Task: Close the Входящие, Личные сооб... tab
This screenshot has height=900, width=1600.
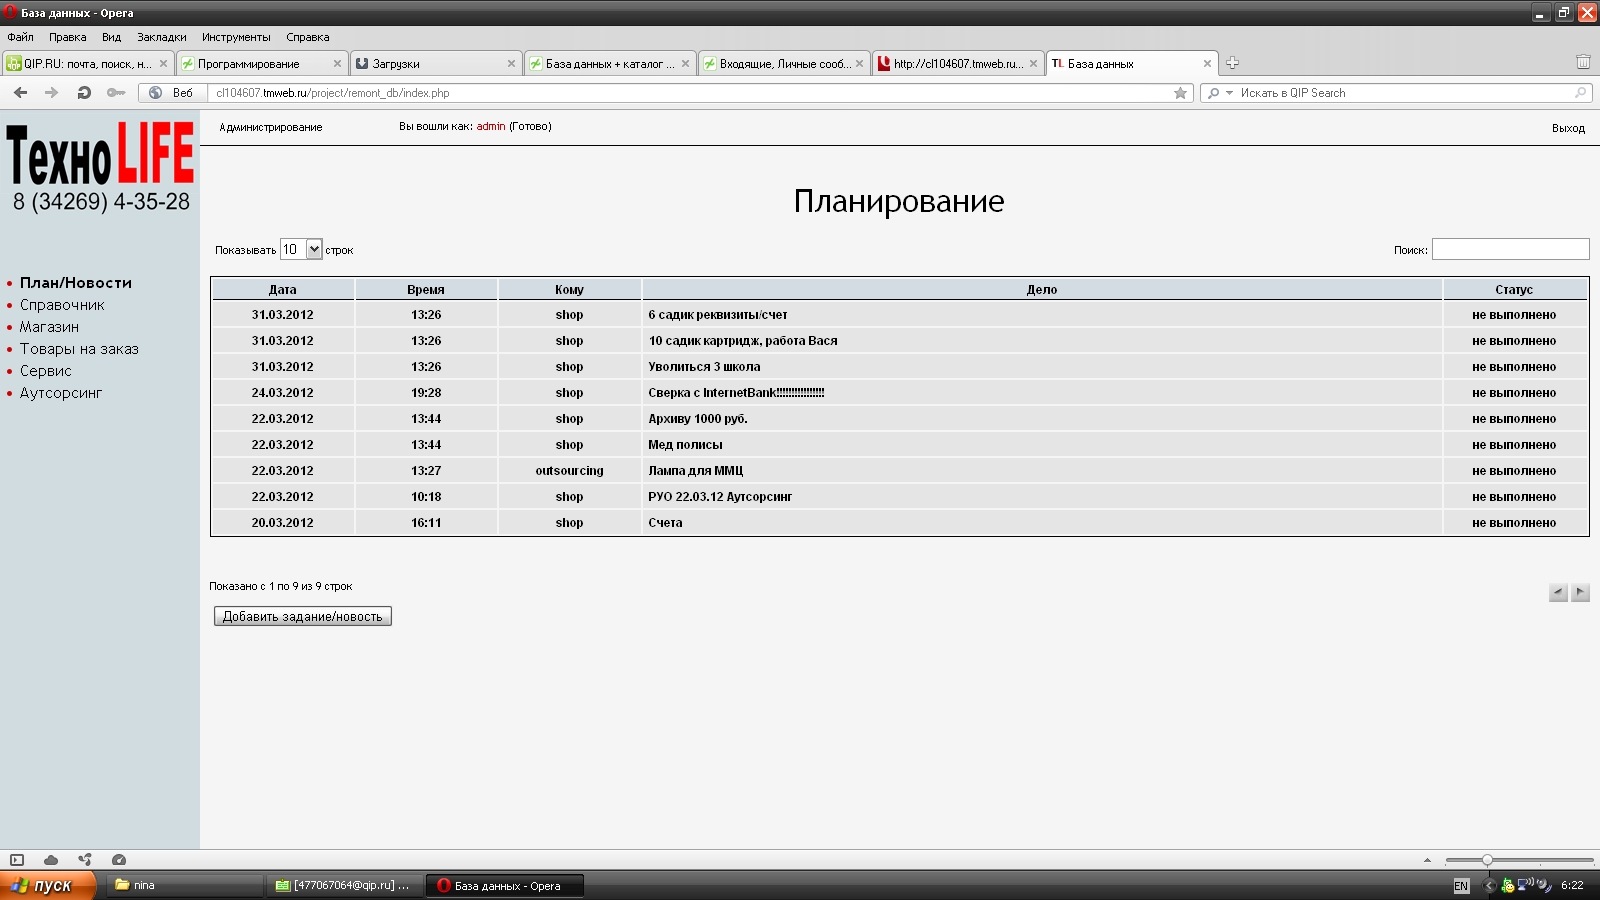Action: pyautogui.click(x=859, y=63)
